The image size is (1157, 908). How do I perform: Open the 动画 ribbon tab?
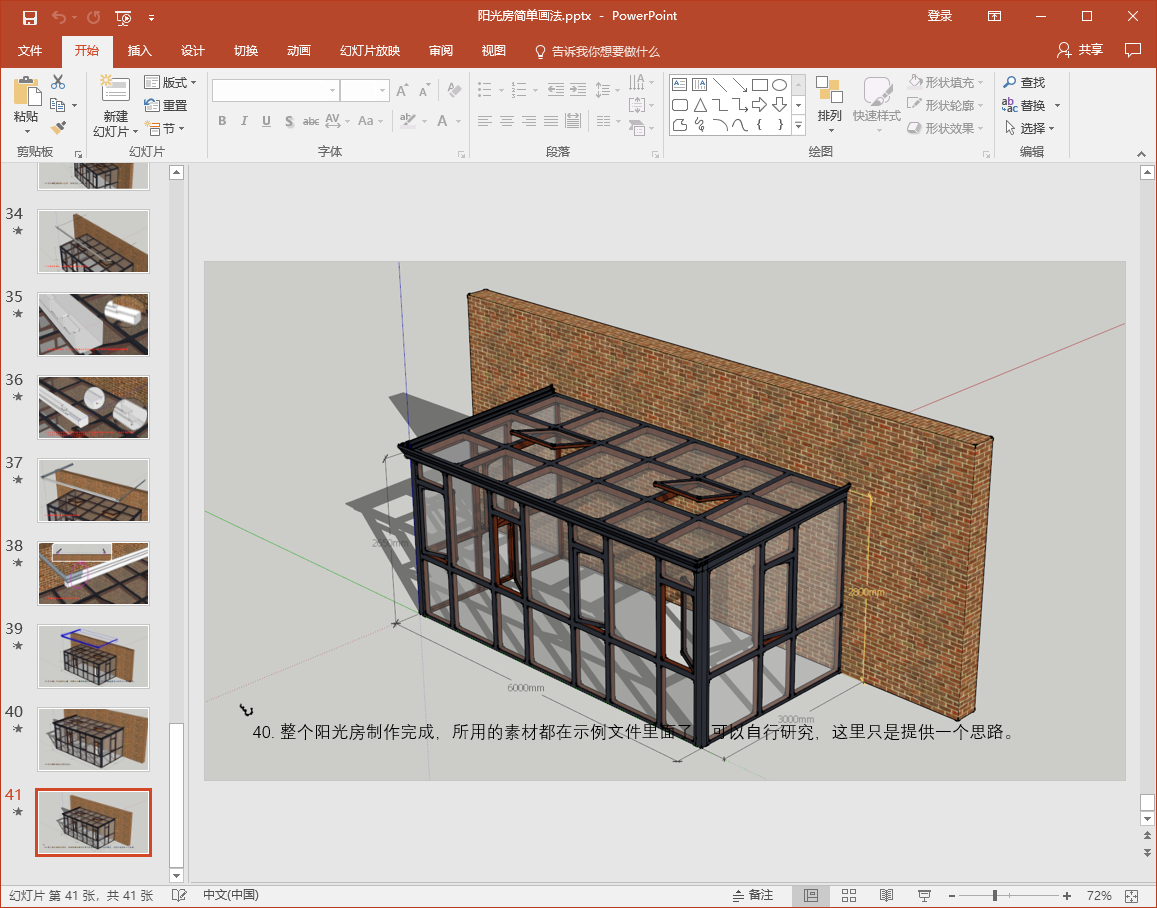[299, 50]
